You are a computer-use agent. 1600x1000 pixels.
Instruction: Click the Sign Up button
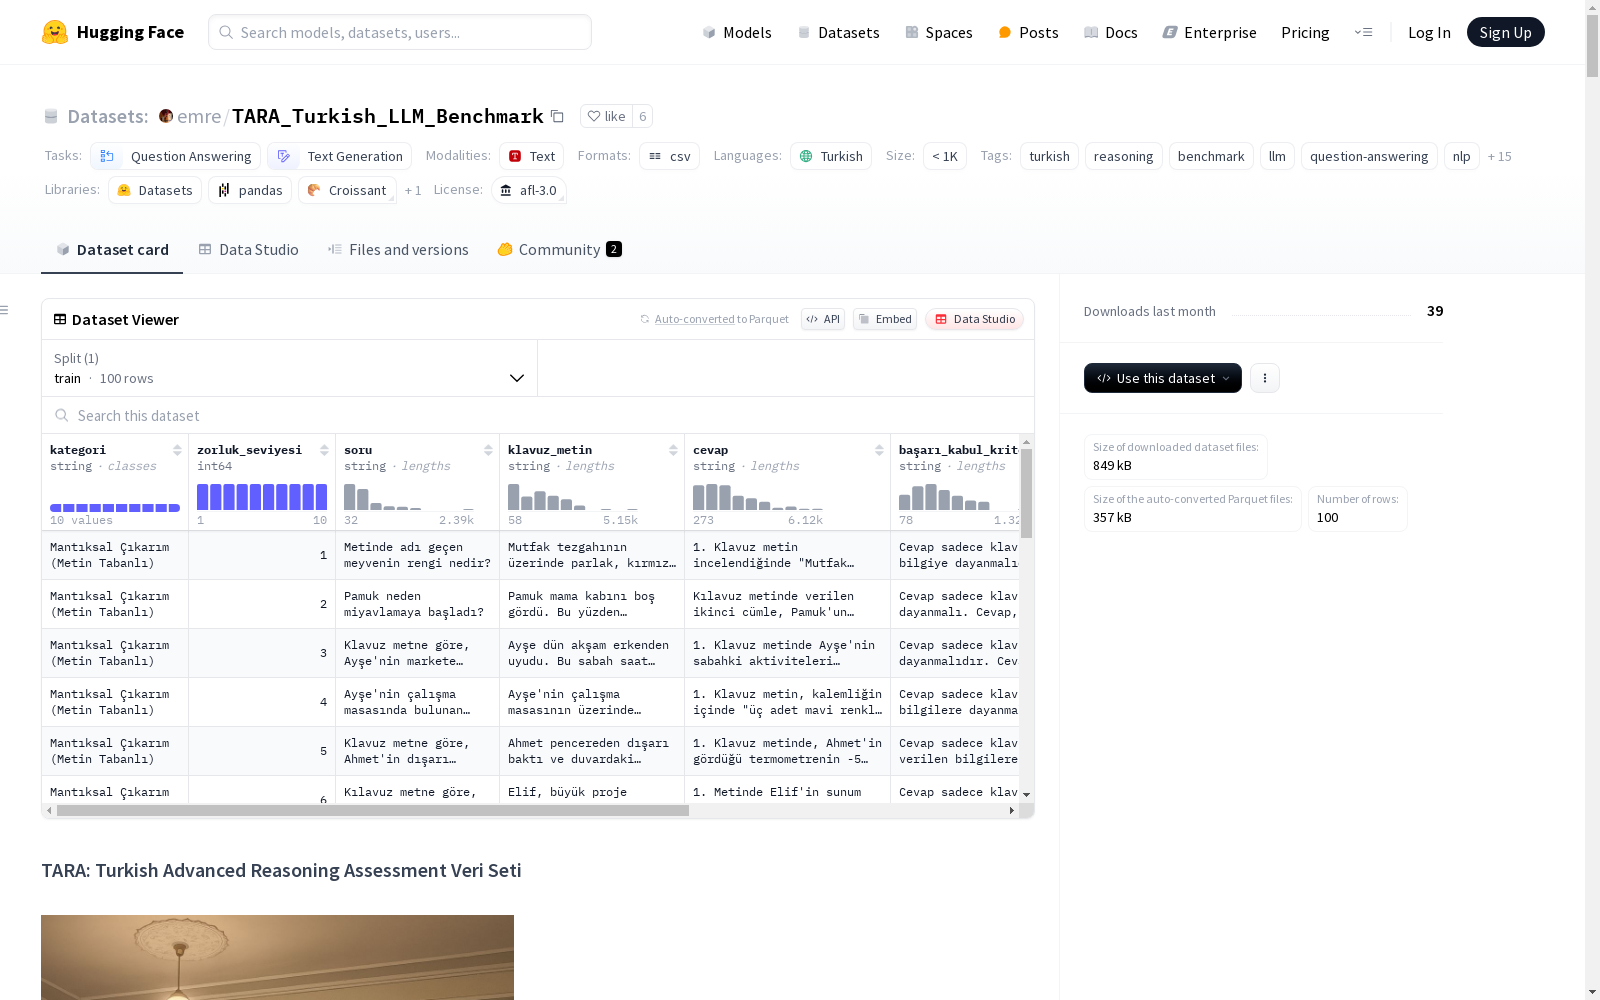pos(1505,32)
